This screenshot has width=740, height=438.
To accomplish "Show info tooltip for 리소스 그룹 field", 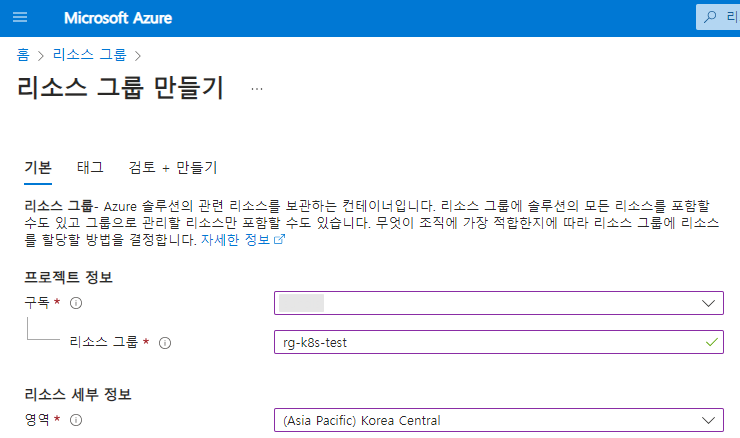I will (x=165, y=343).
